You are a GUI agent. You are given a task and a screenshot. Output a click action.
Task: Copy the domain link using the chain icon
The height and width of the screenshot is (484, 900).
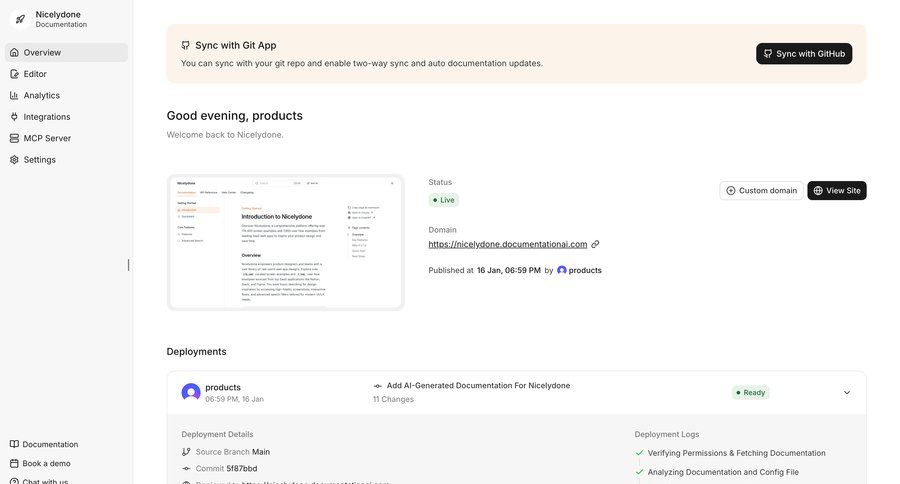(595, 244)
